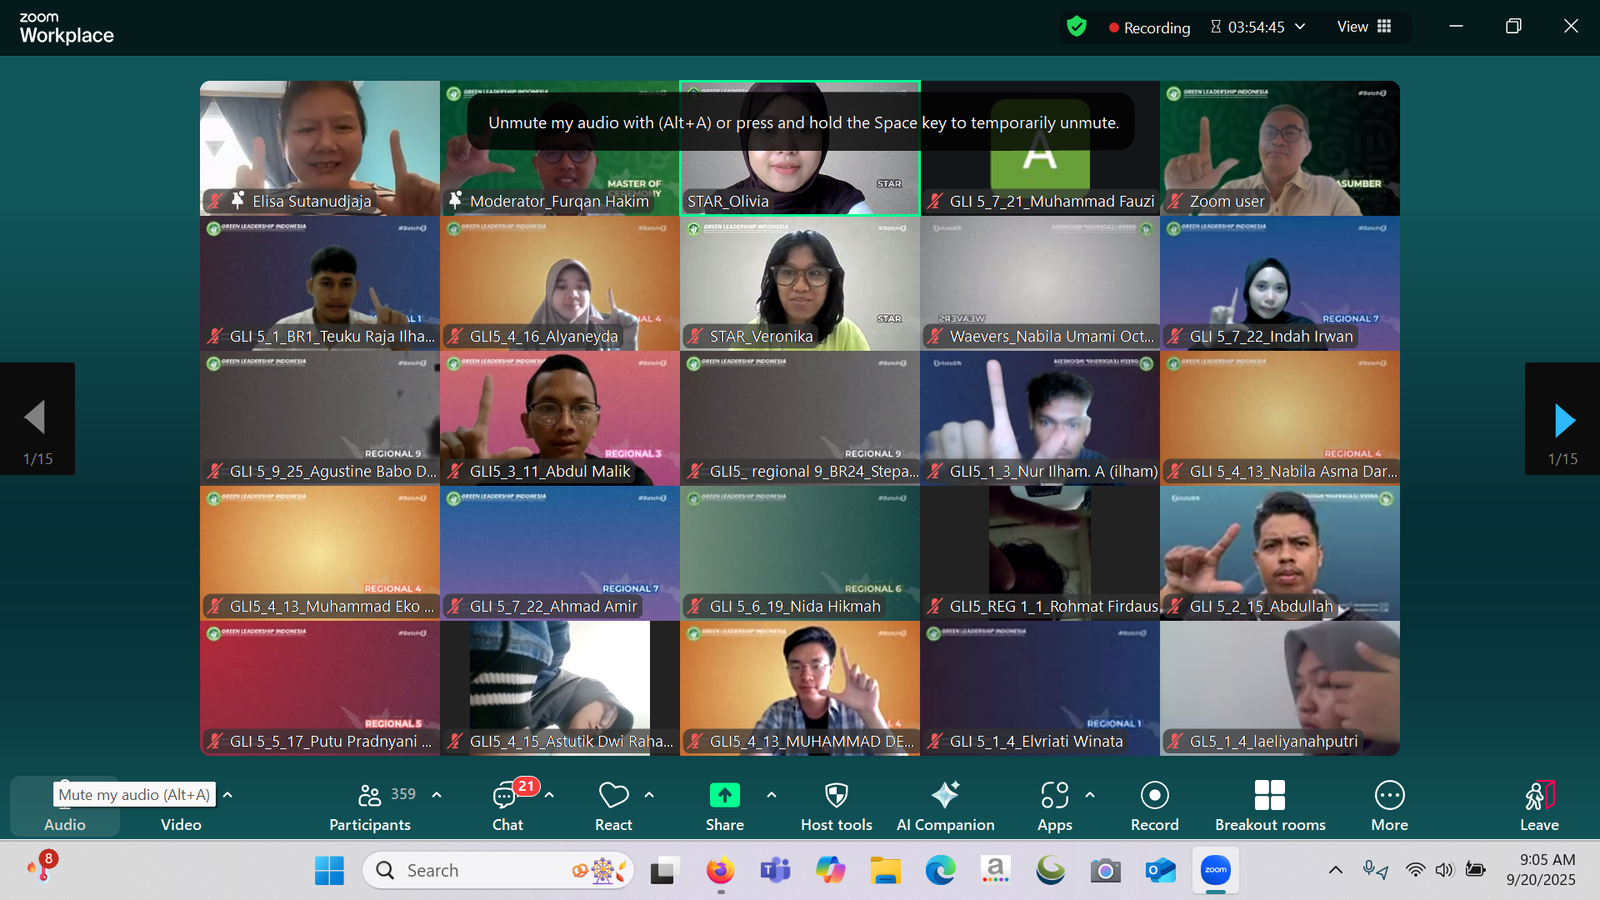Expand the audio options arrow
The image size is (1600, 900).
pyautogui.click(x=228, y=795)
